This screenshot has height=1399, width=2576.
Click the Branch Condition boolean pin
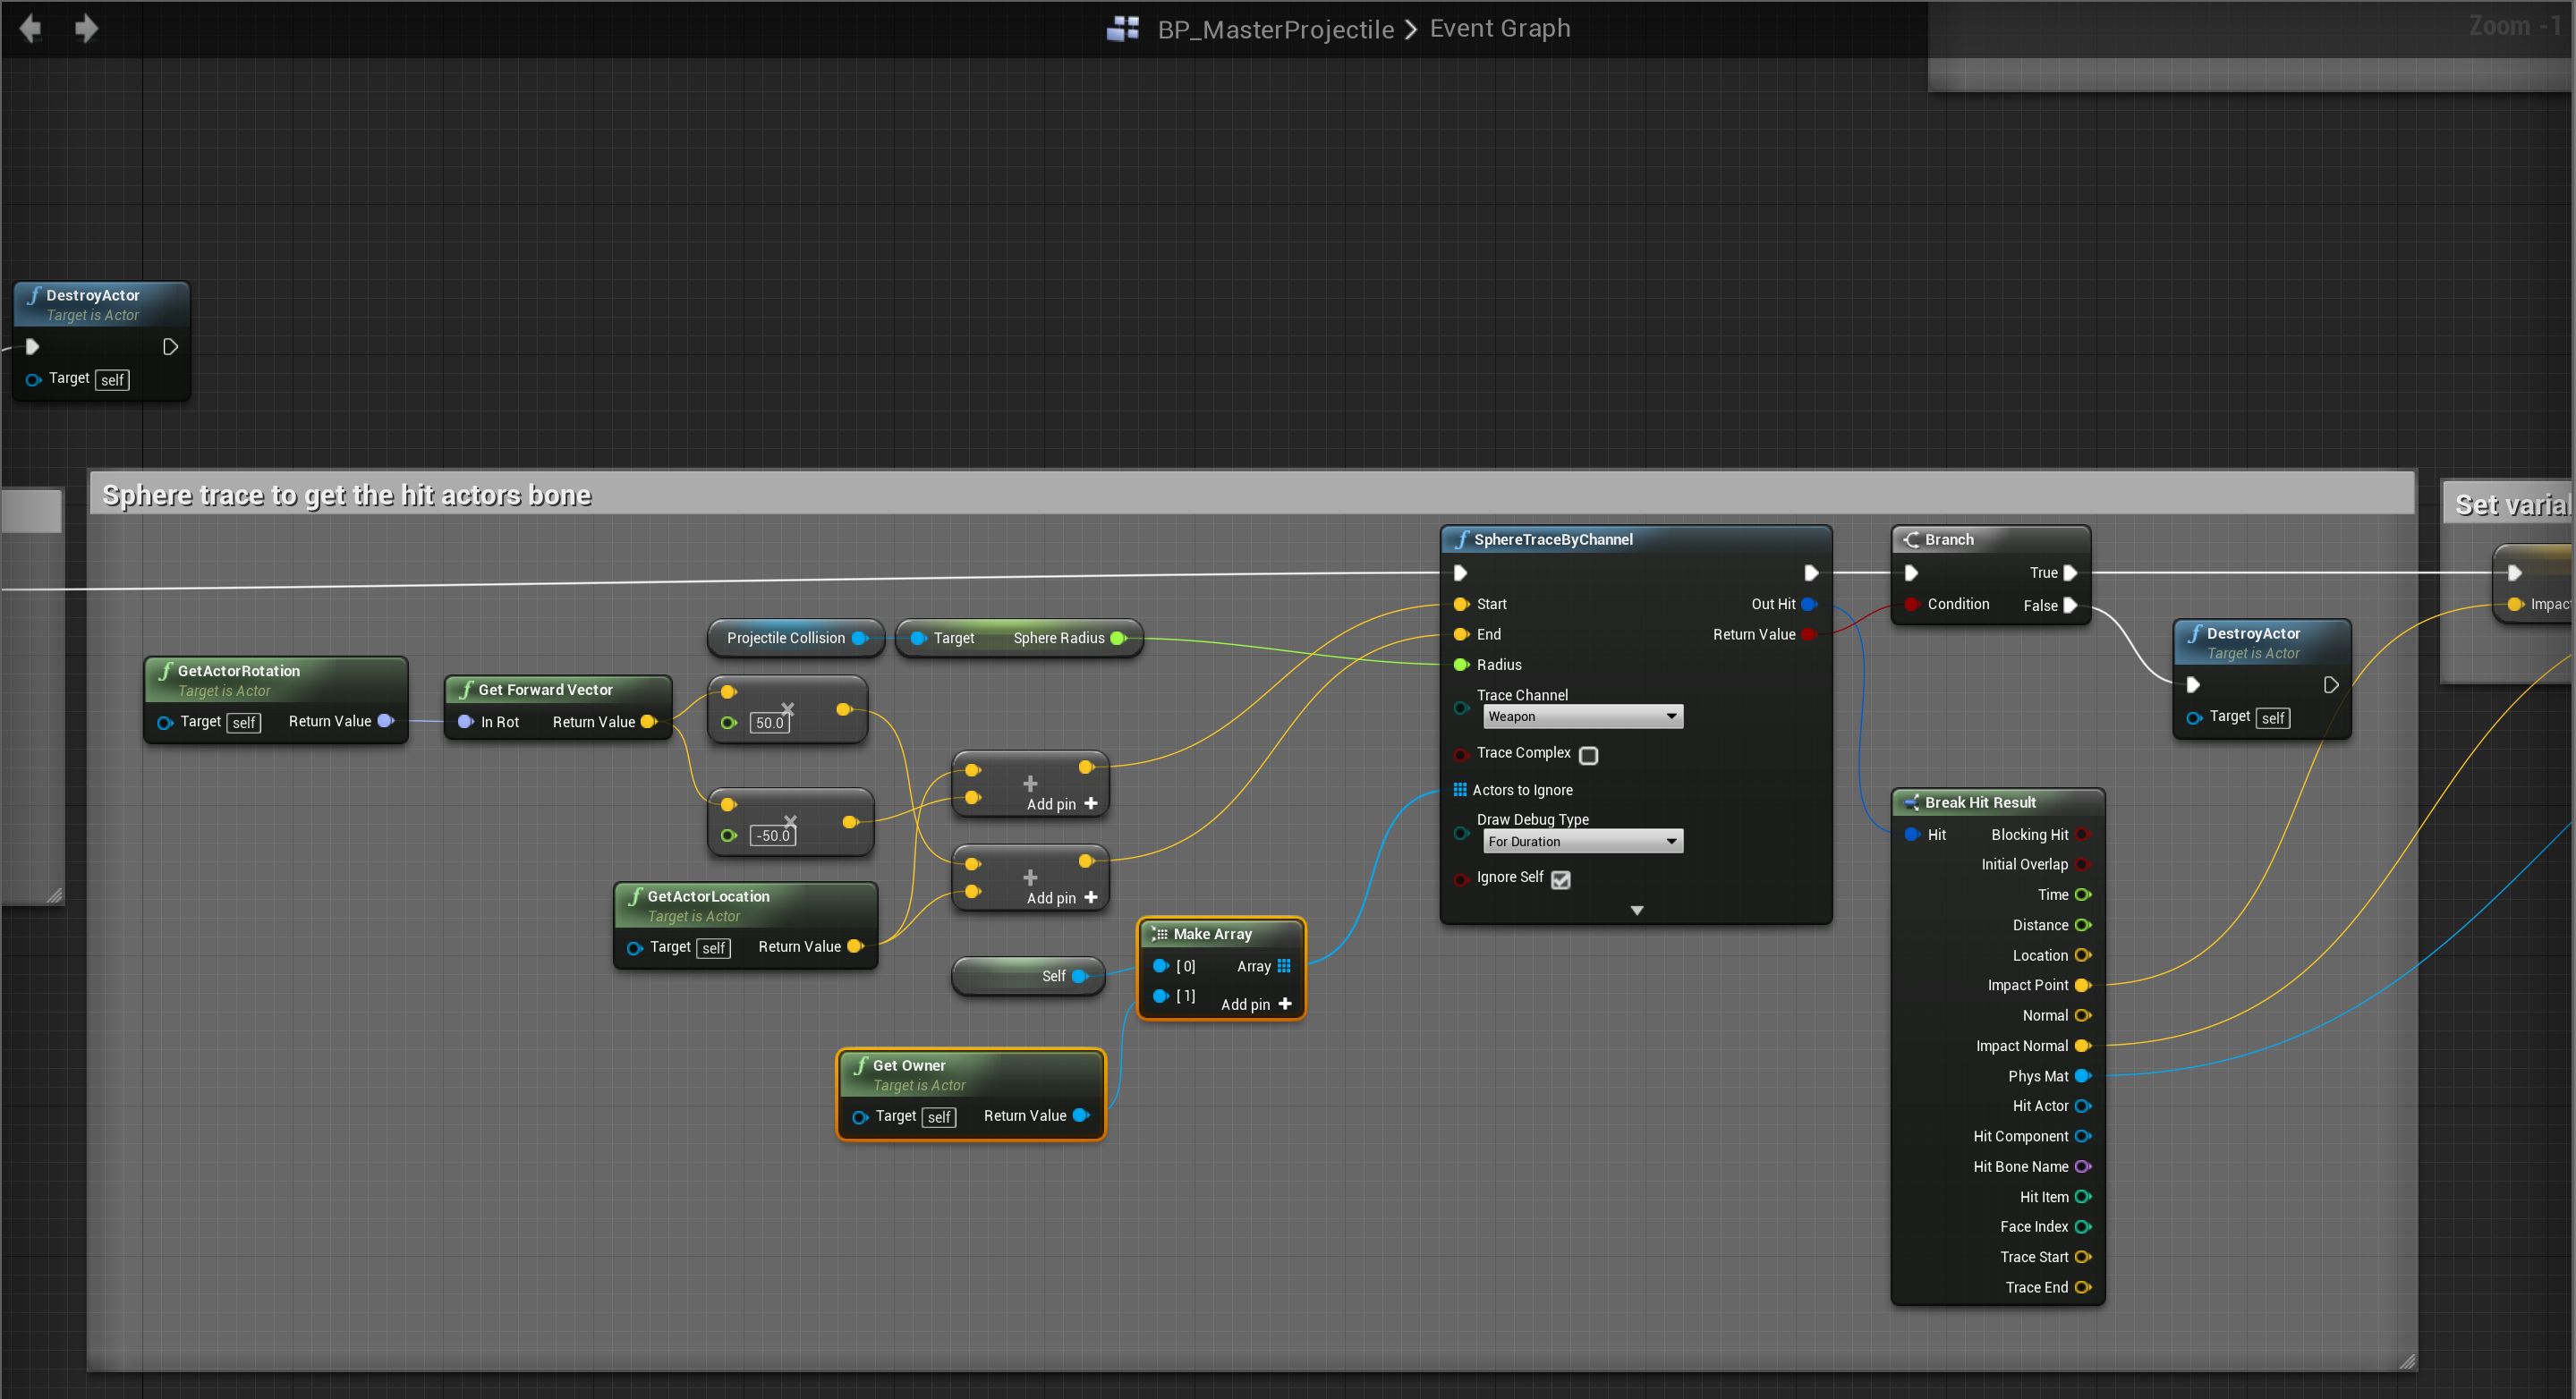[1912, 604]
